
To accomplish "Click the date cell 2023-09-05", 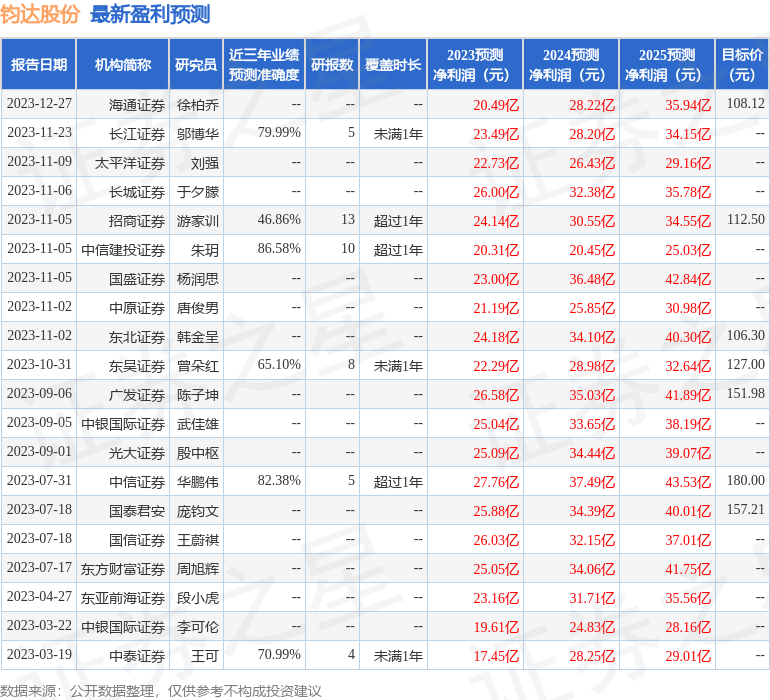I will (x=39, y=422).
